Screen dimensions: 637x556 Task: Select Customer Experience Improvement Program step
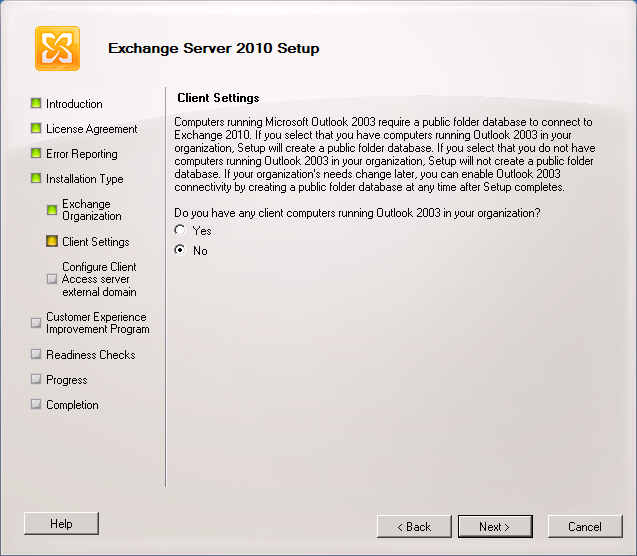pos(97,323)
